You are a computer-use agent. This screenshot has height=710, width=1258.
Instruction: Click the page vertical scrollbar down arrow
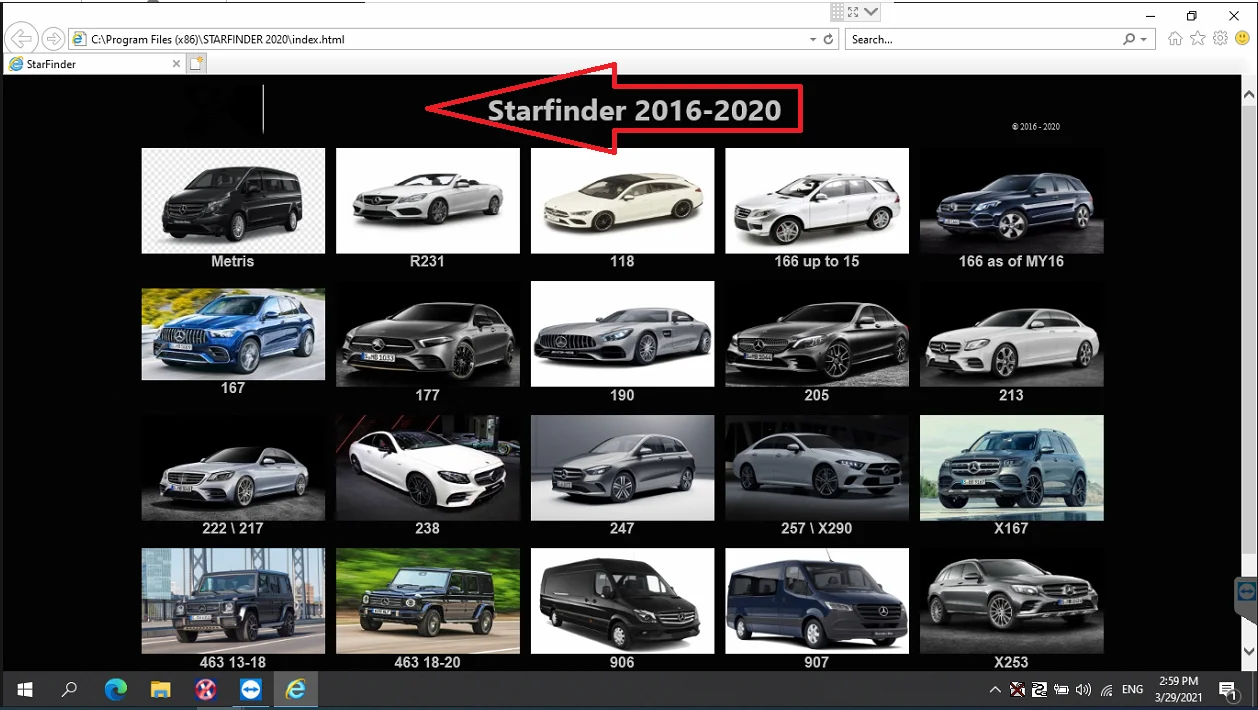[x=1248, y=651]
